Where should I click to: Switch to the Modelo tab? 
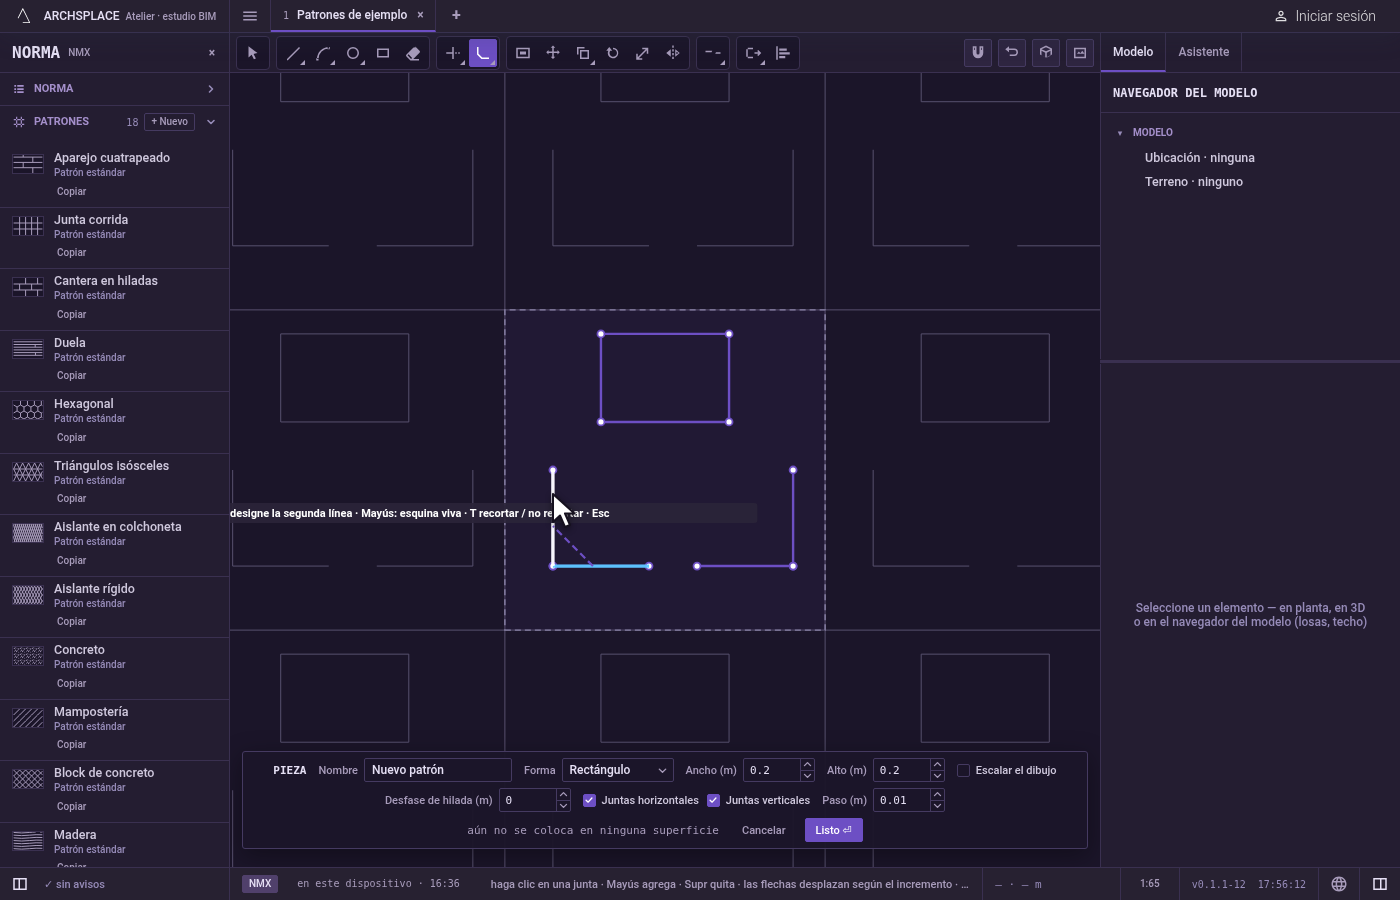(x=1133, y=52)
